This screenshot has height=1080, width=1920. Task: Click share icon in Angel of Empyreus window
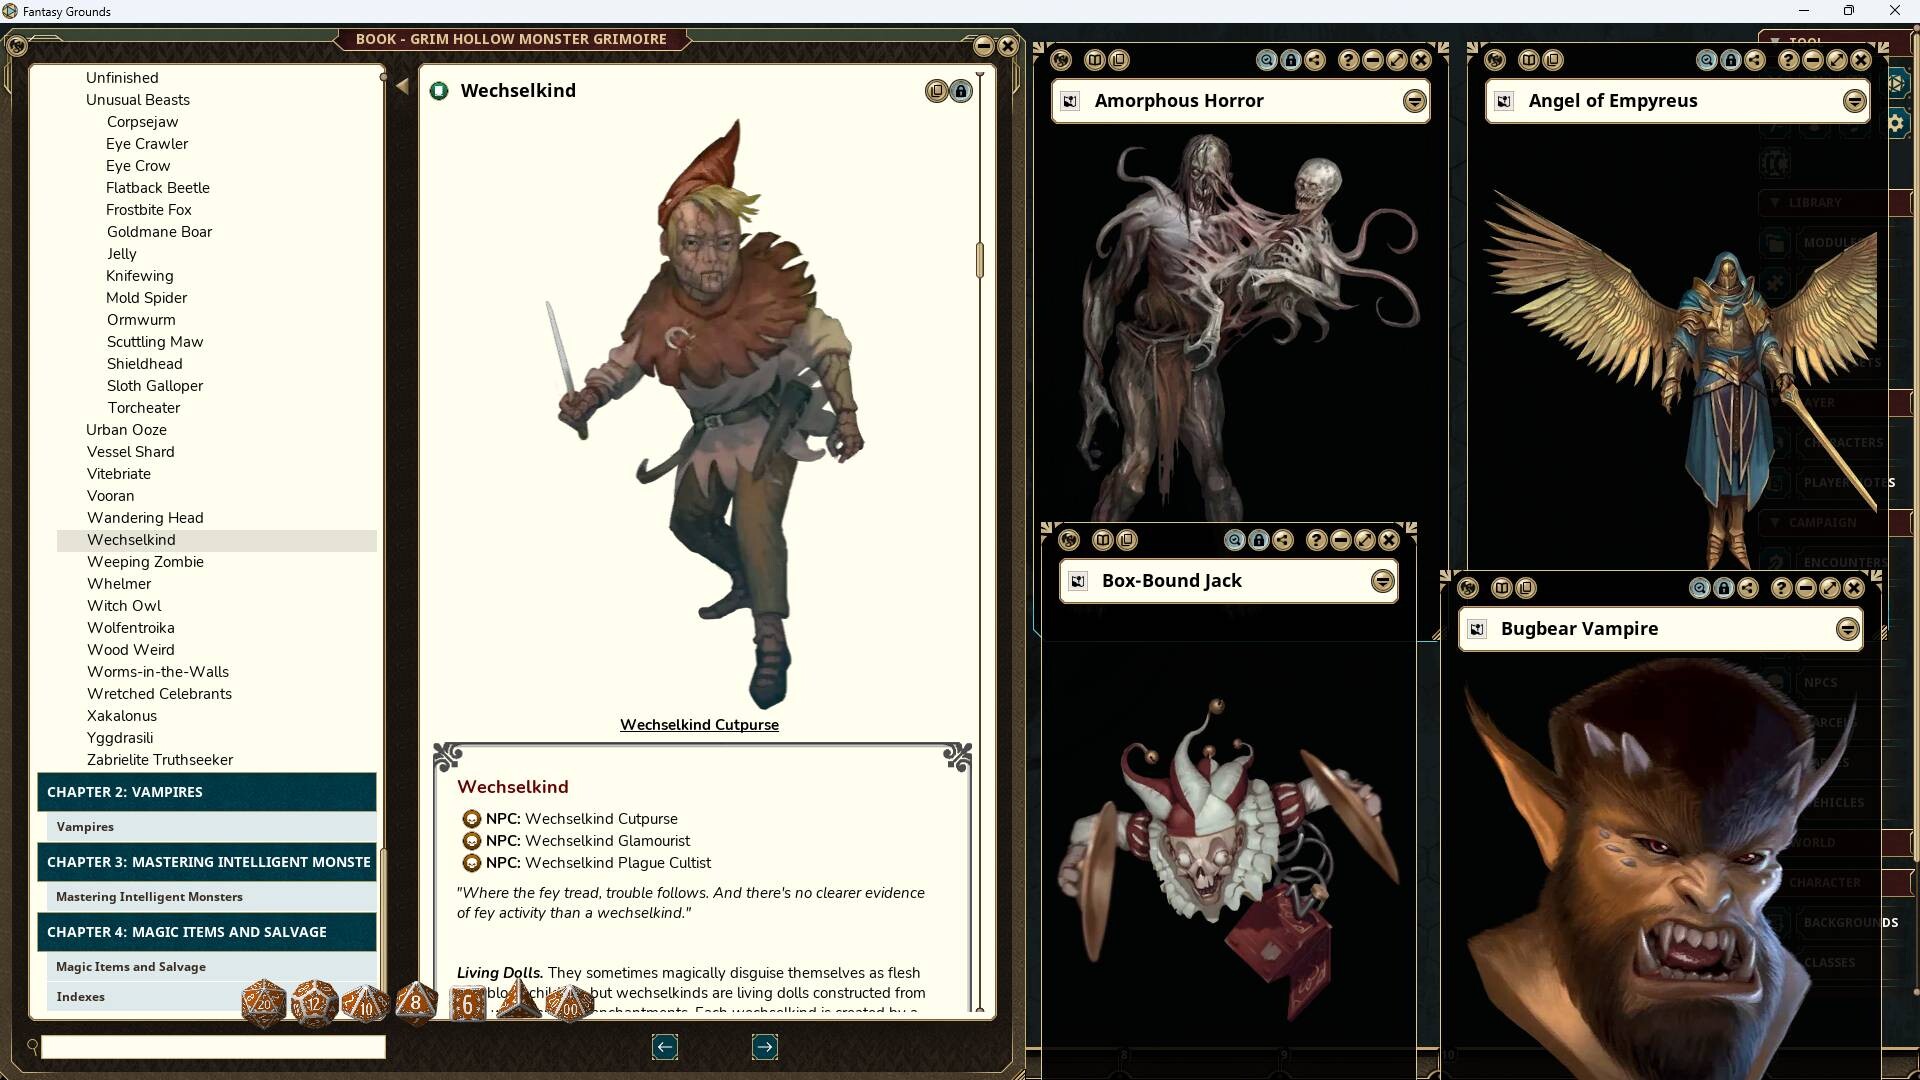(x=1755, y=60)
